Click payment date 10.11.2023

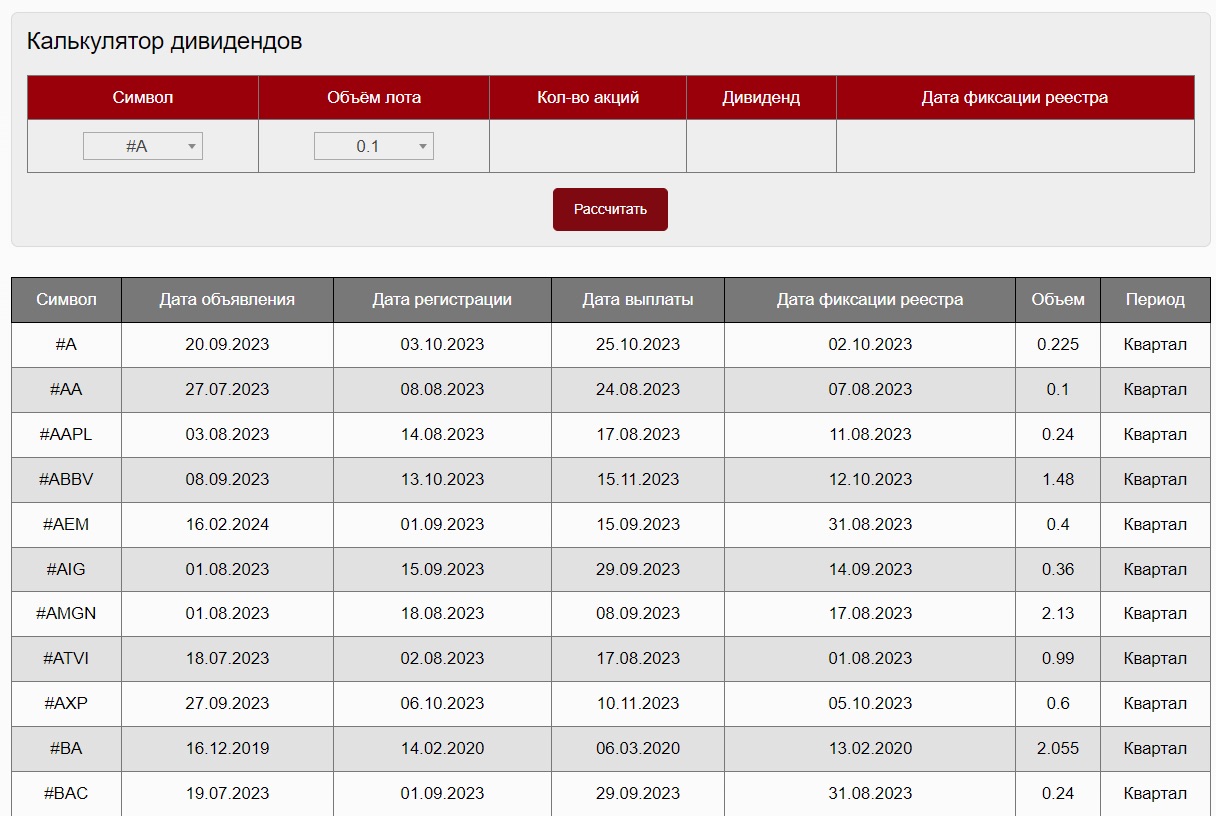click(638, 704)
